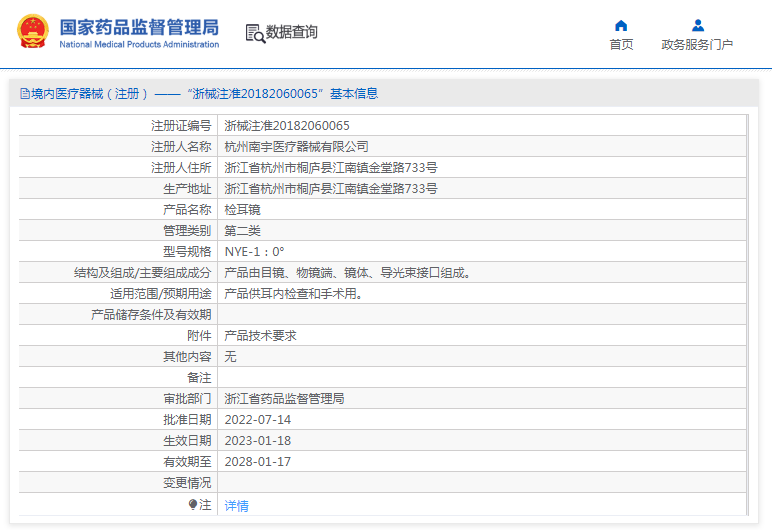
Task: Select expiry date 2028-01-17
Action: (257, 462)
